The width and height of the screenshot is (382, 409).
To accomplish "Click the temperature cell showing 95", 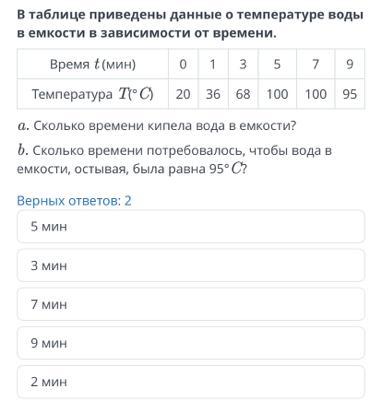I will (x=350, y=94).
